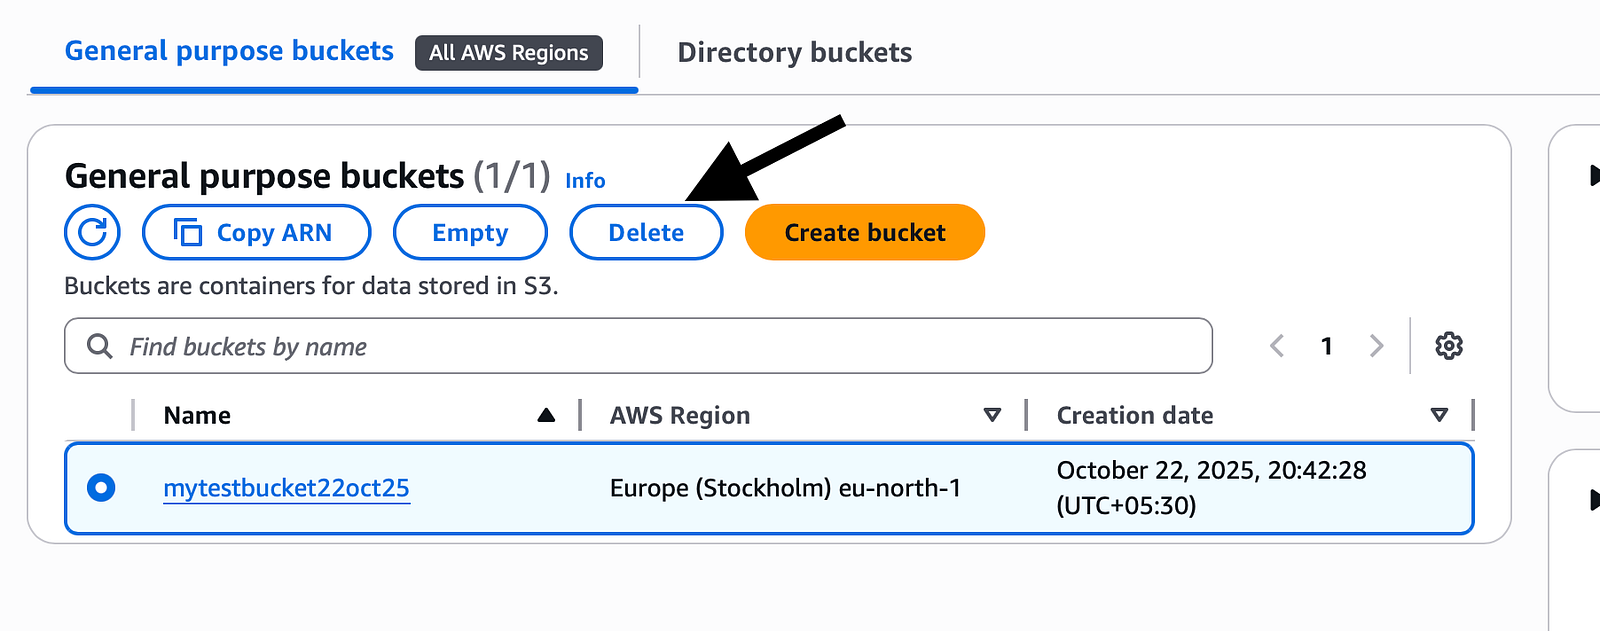The width and height of the screenshot is (1600, 631).
Task: Refresh the general purpose buckets list
Action: tap(92, 232)
